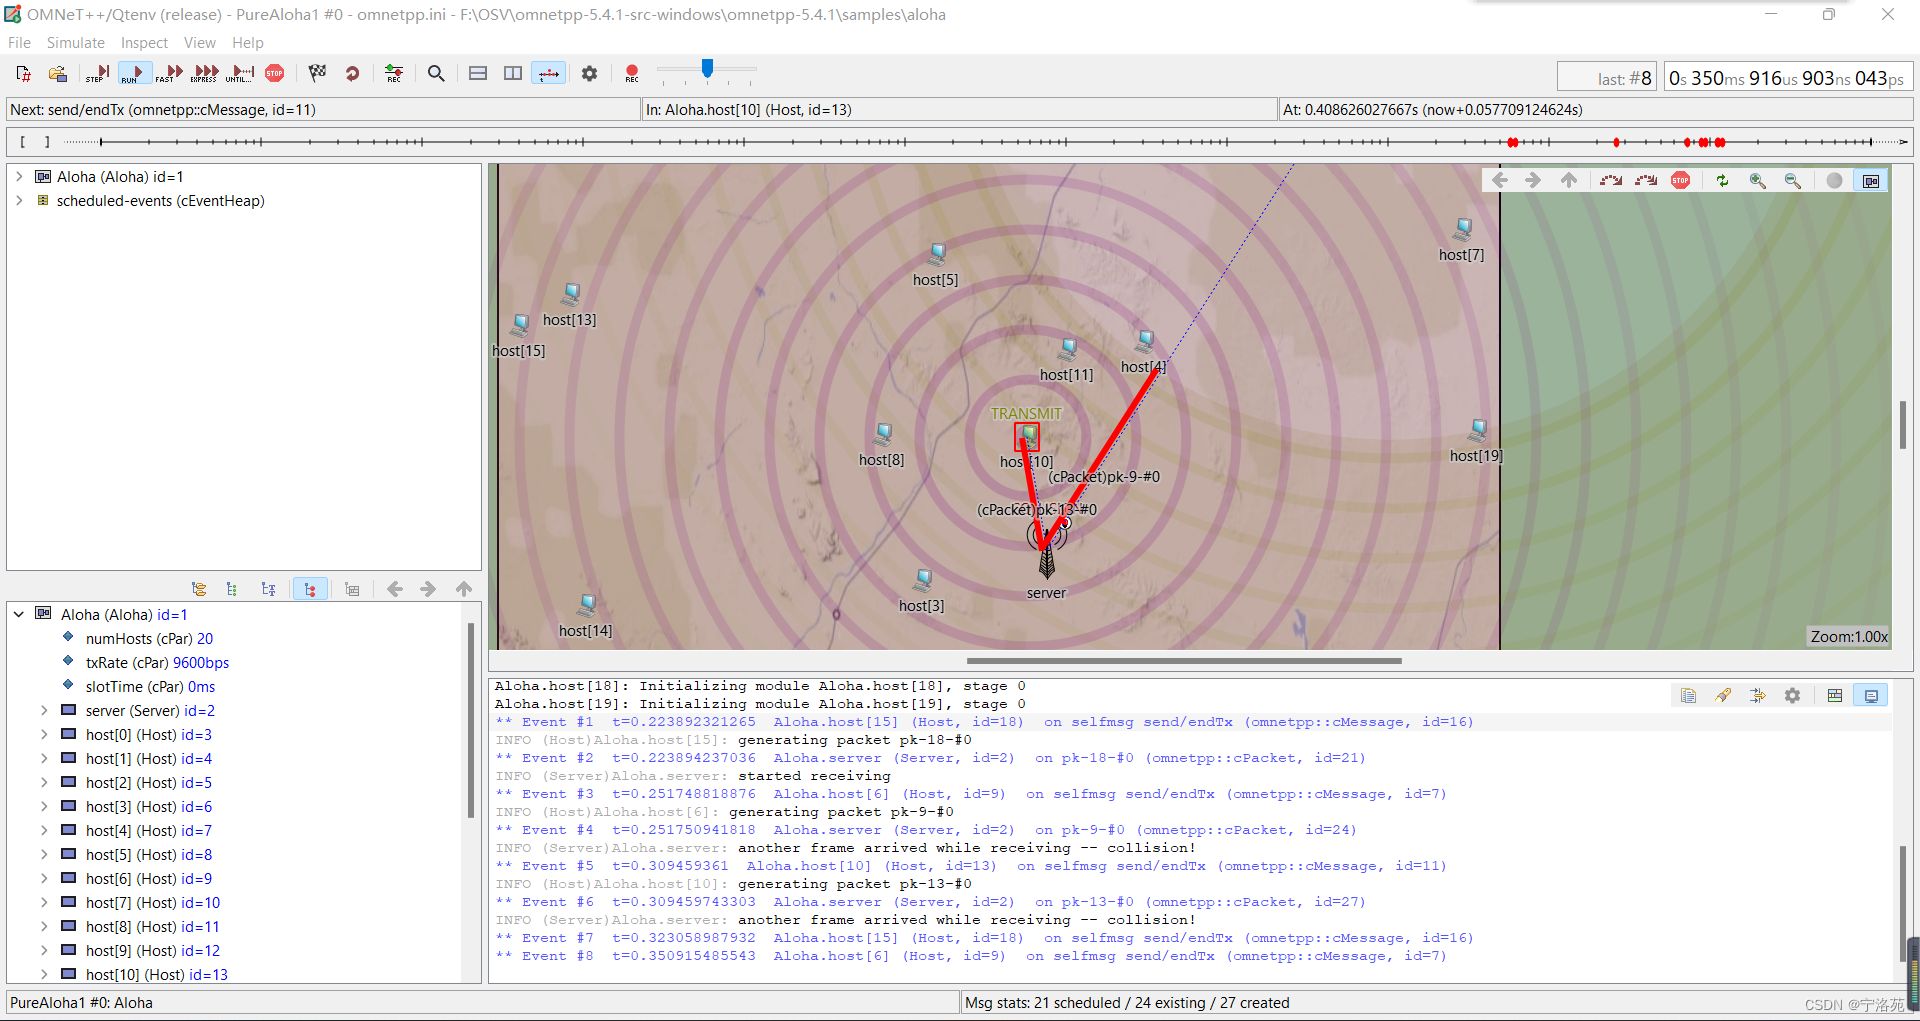
Task: Expand the scheduled-events (cEventHeap) item
Action: [x=20, y=200]
